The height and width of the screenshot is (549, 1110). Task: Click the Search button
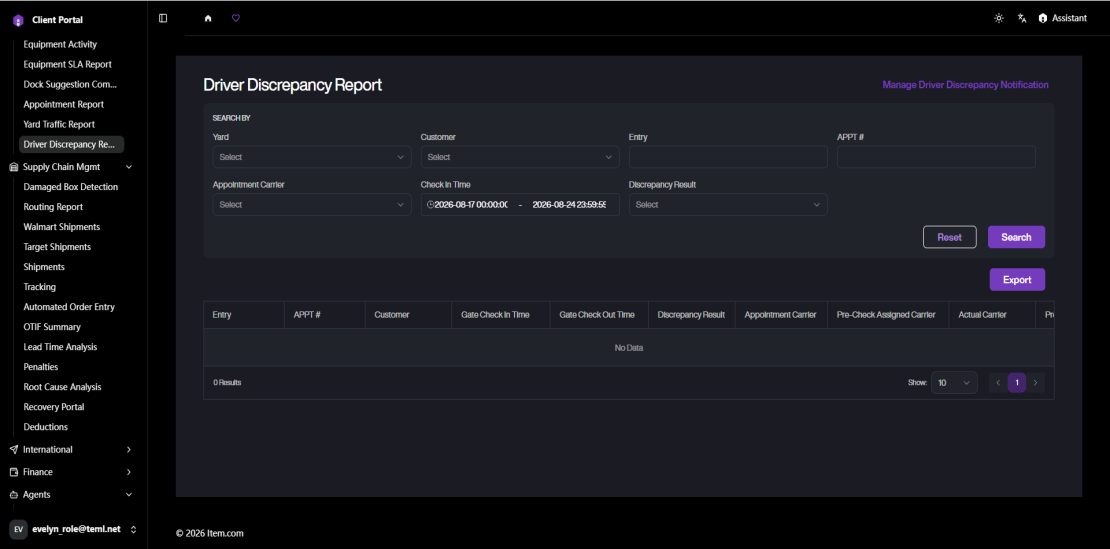[1016, 237]
